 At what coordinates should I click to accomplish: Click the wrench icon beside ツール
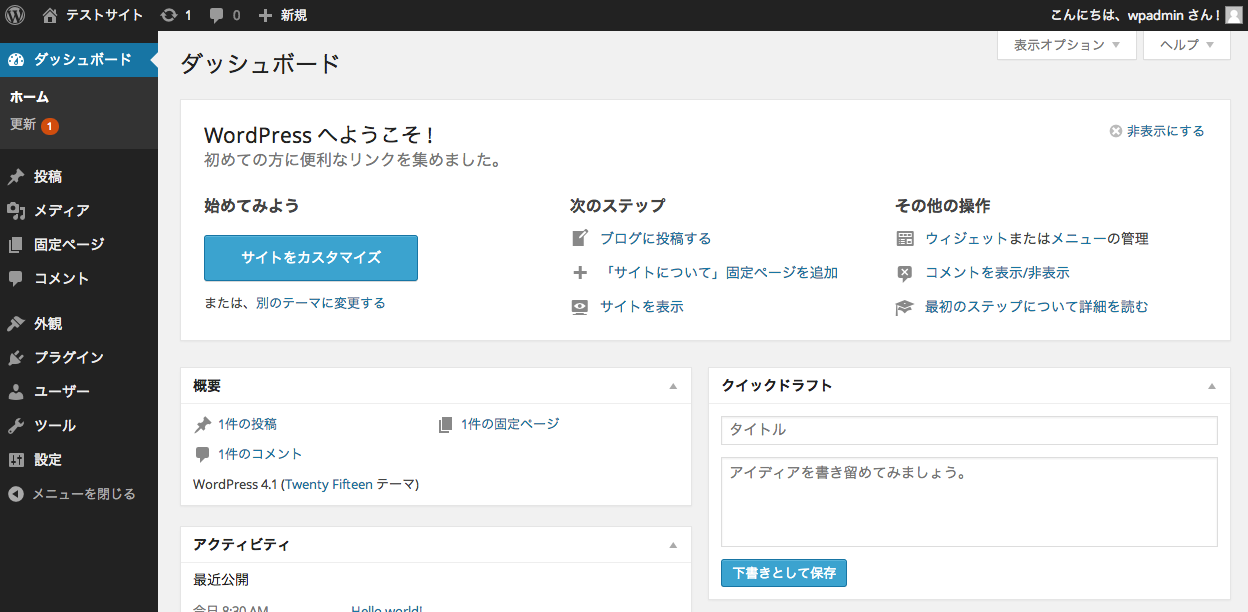point(15,426)
